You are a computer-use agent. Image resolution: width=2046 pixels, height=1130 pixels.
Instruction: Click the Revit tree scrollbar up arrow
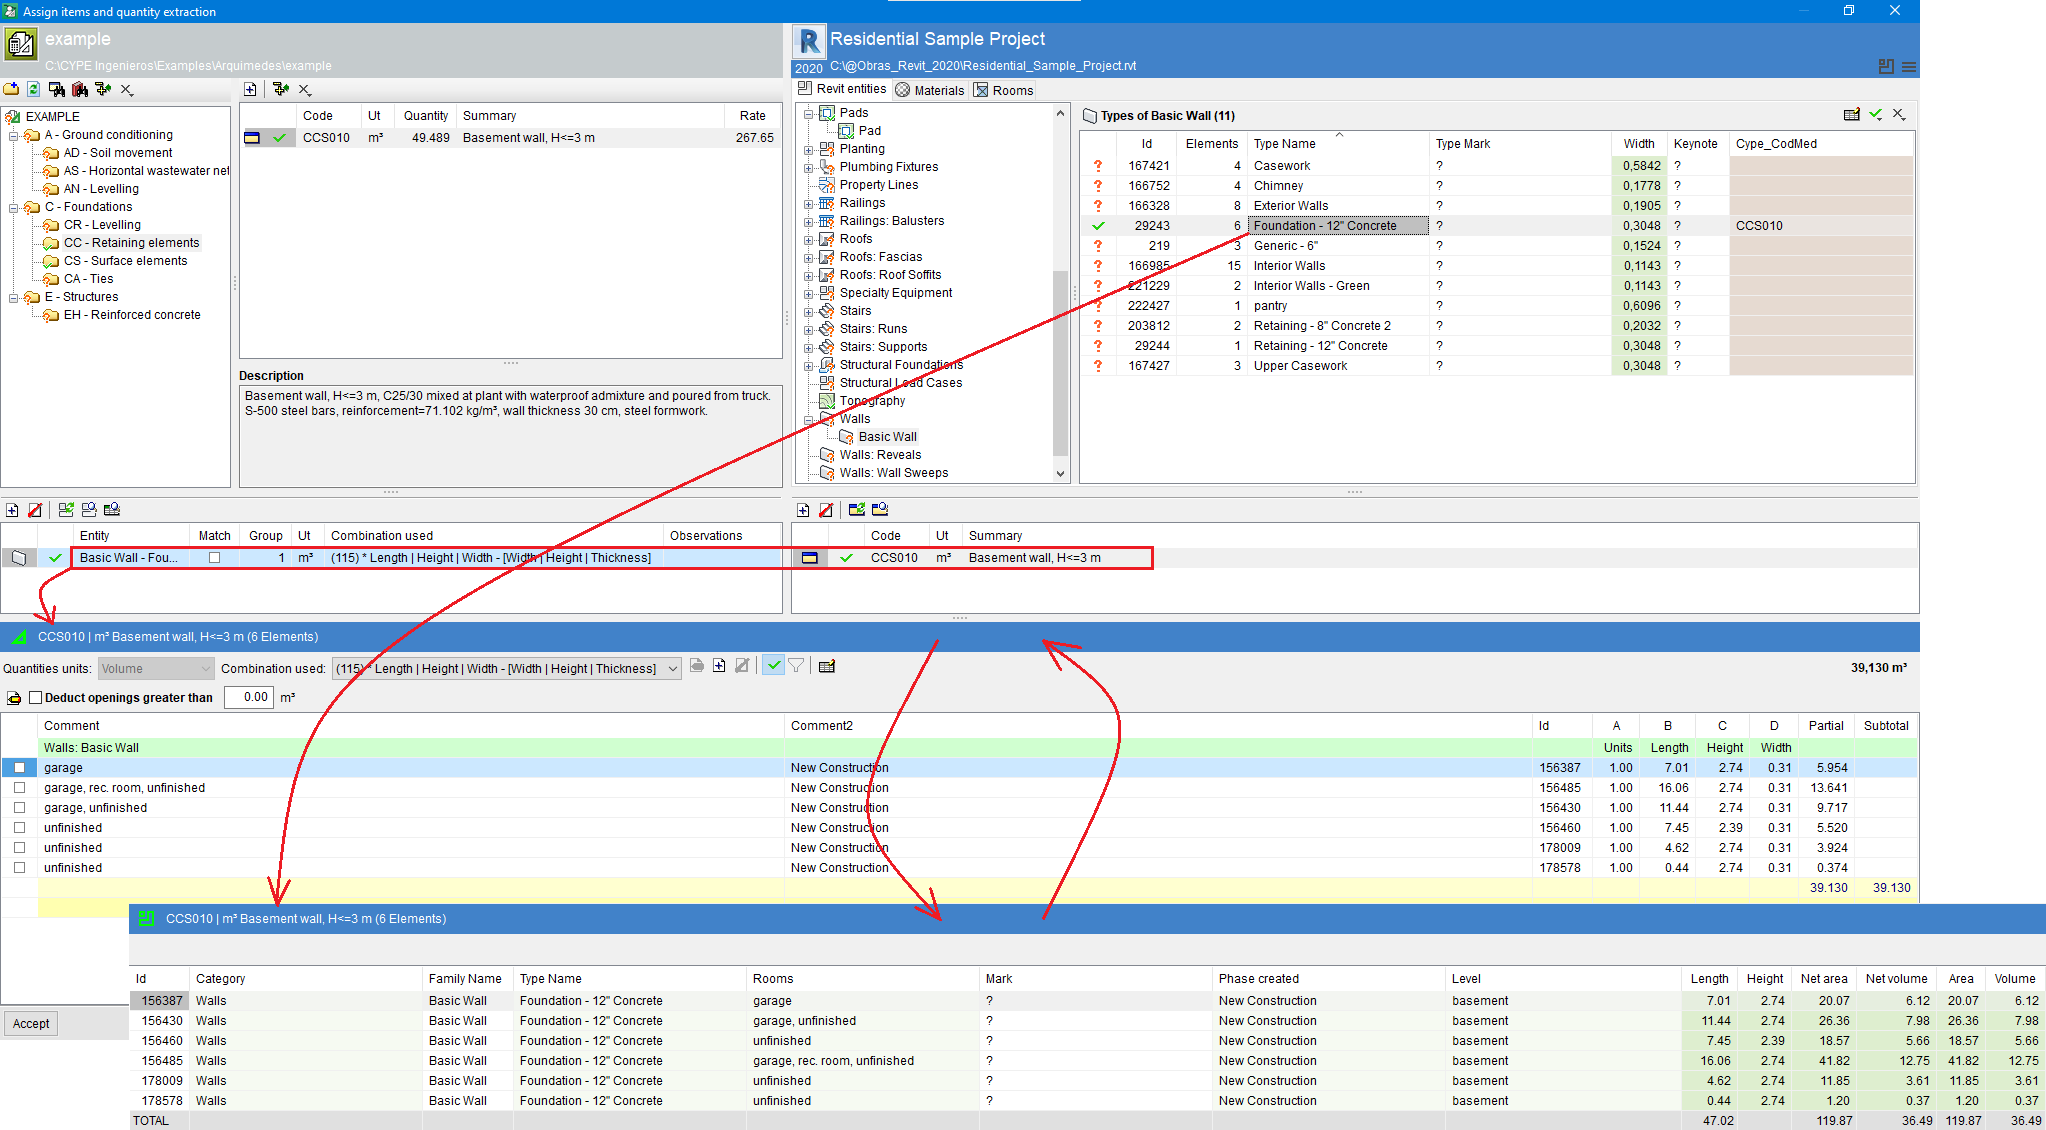pyautogui.click(x=1060, y=113)
